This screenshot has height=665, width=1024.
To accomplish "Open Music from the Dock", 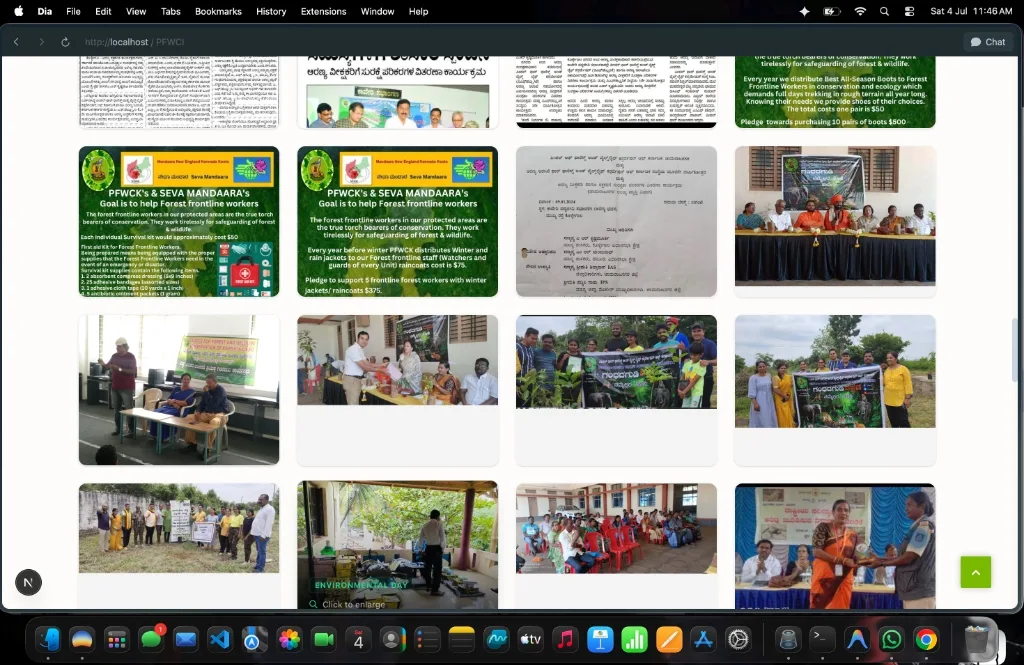I will tap(566, 640).
